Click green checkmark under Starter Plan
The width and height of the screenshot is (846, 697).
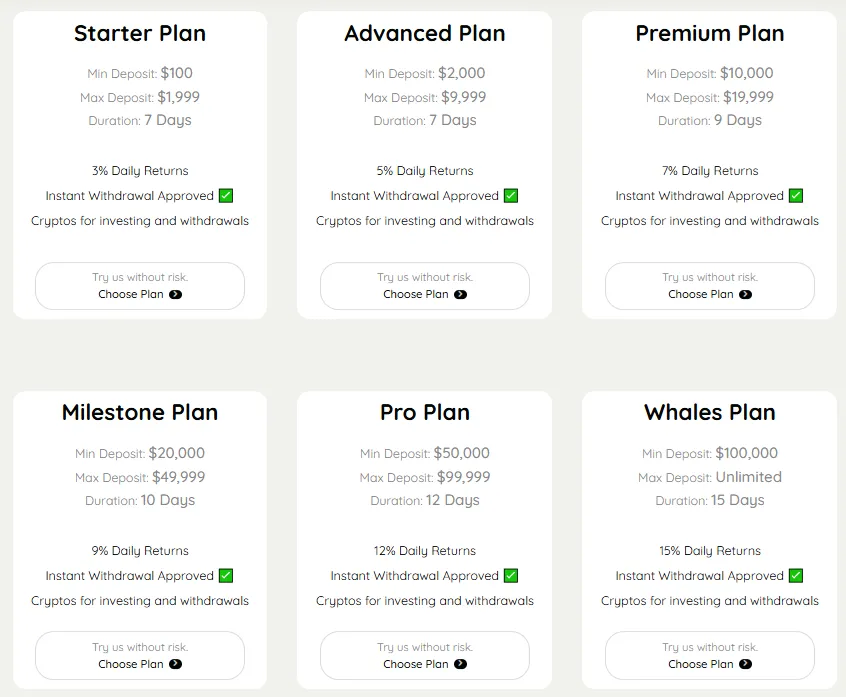(x=226, y=196)
